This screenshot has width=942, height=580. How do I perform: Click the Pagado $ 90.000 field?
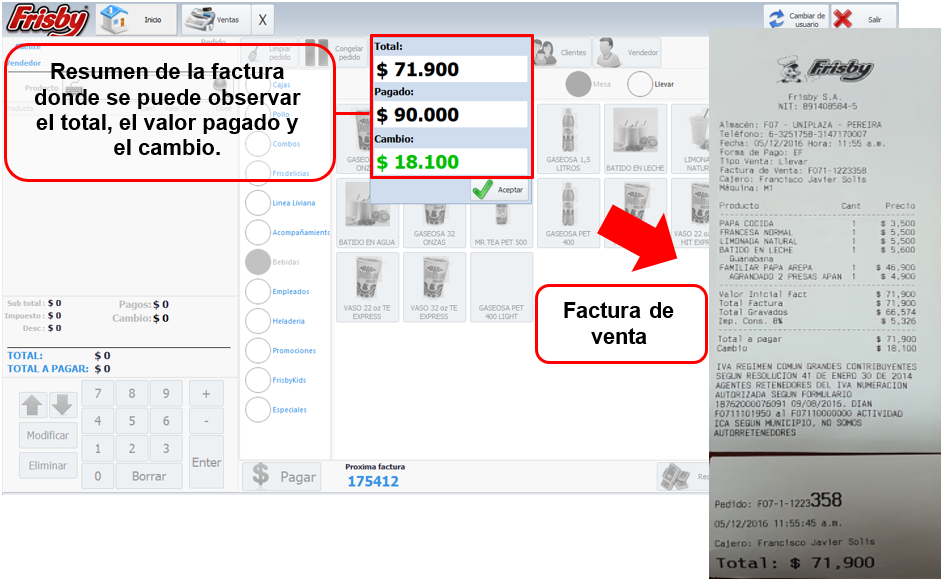point(450,114)
